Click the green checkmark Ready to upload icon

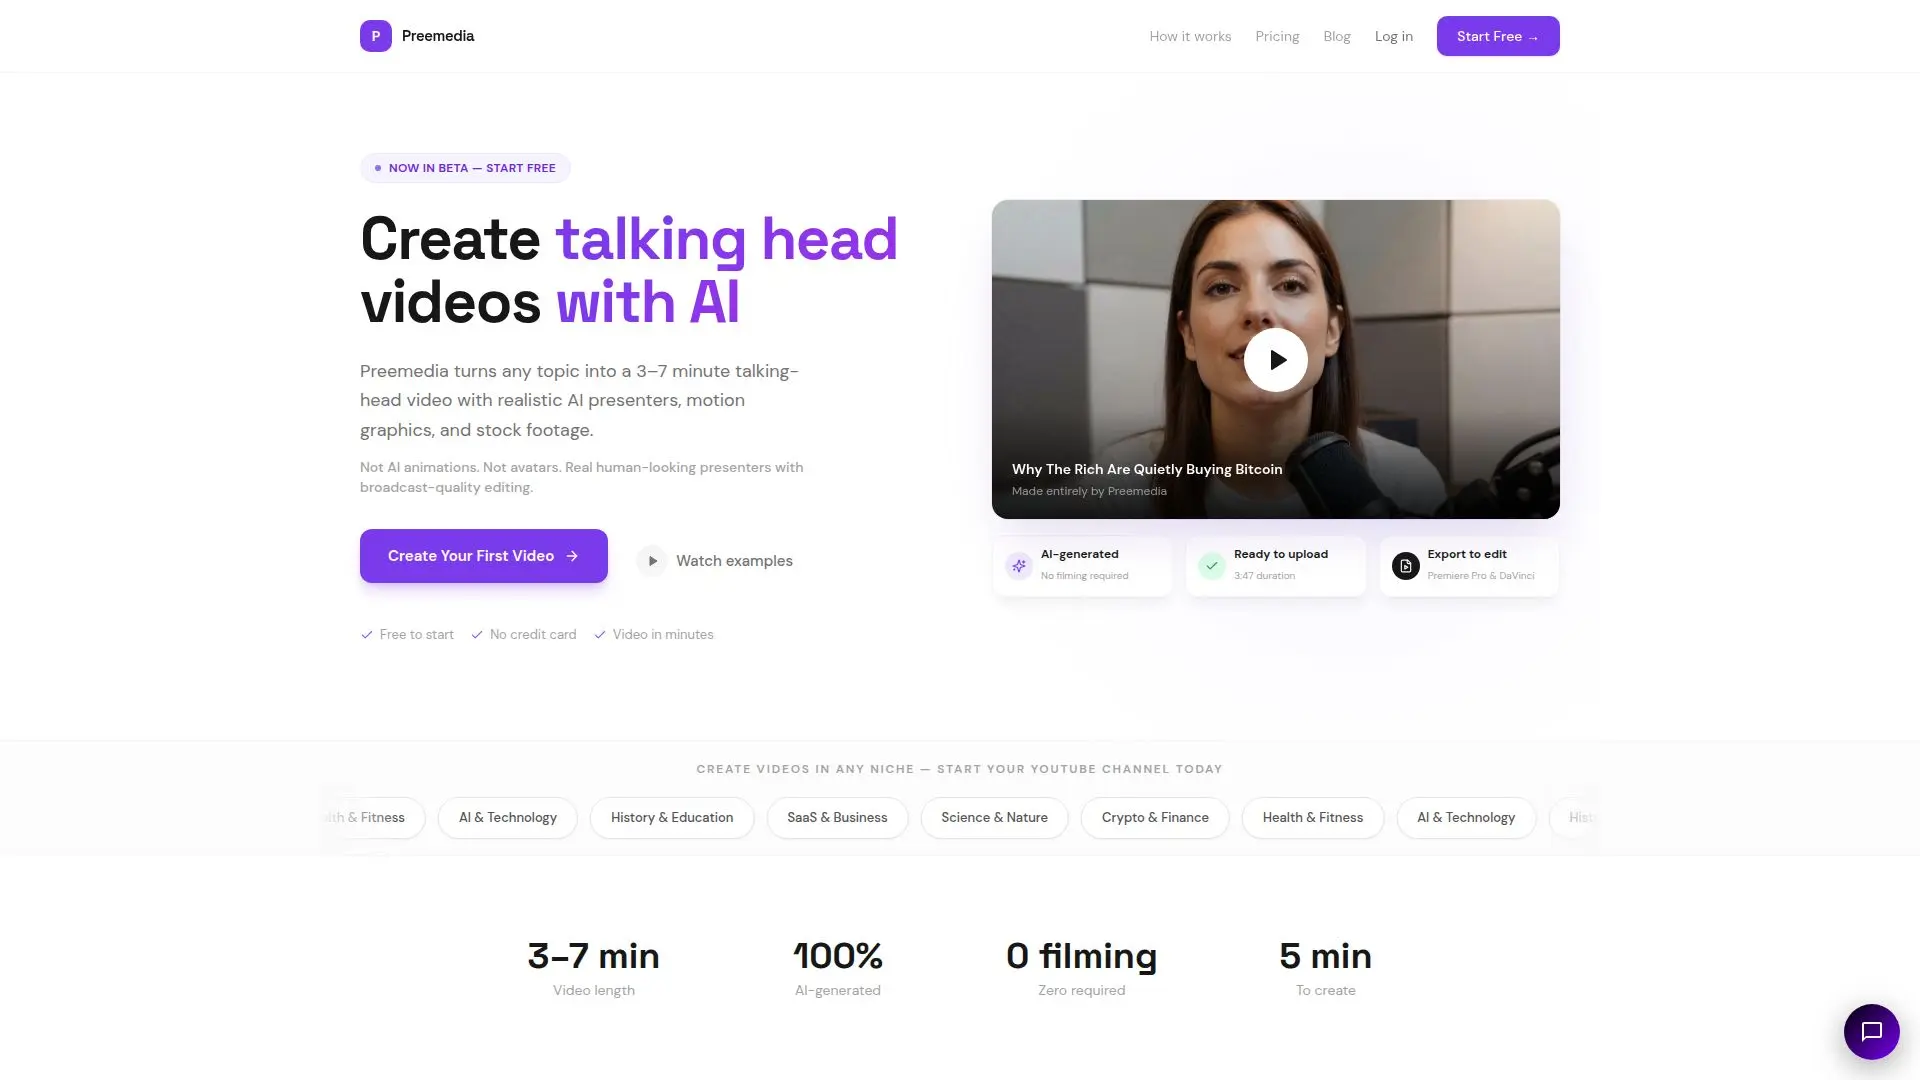[x=1211, y=566]
